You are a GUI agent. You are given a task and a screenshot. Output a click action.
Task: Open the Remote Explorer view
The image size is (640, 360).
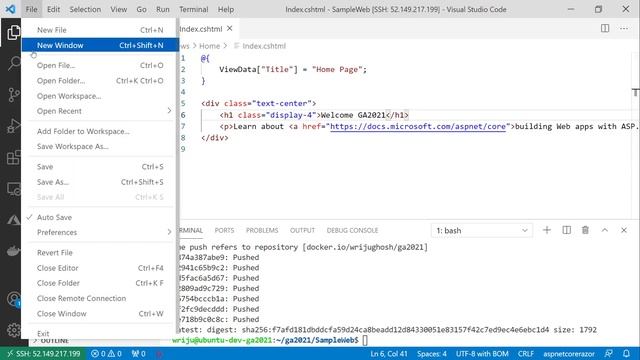point(13,189)
